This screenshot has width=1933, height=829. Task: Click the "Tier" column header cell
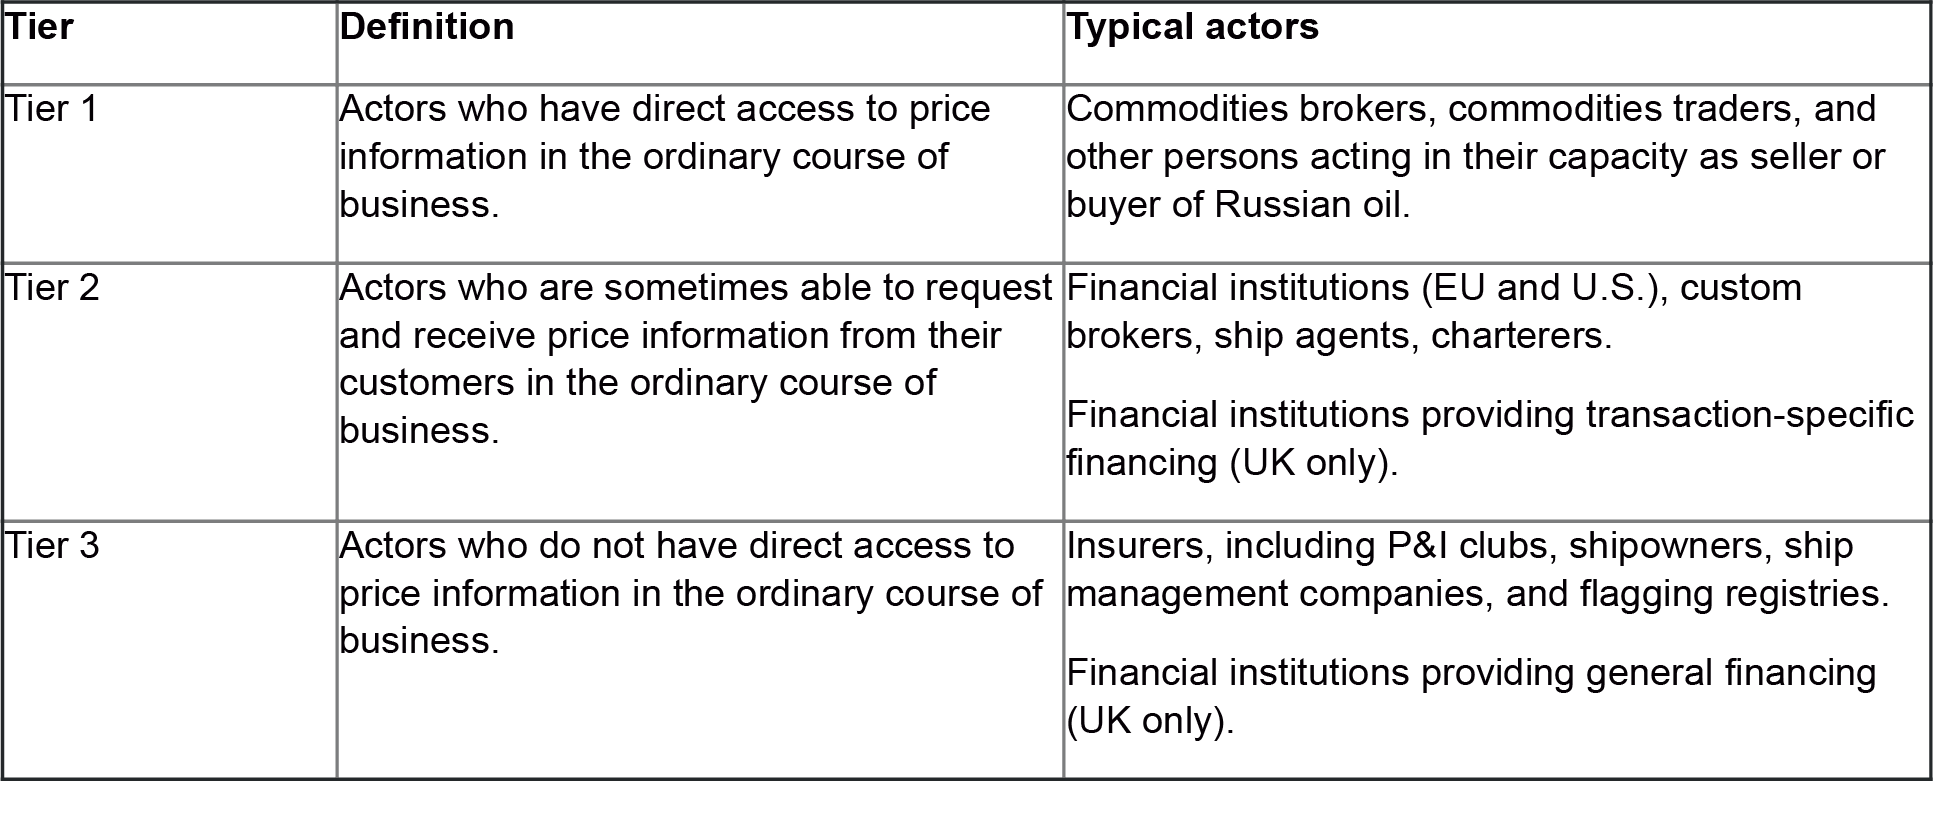click(x=40, y=27)
